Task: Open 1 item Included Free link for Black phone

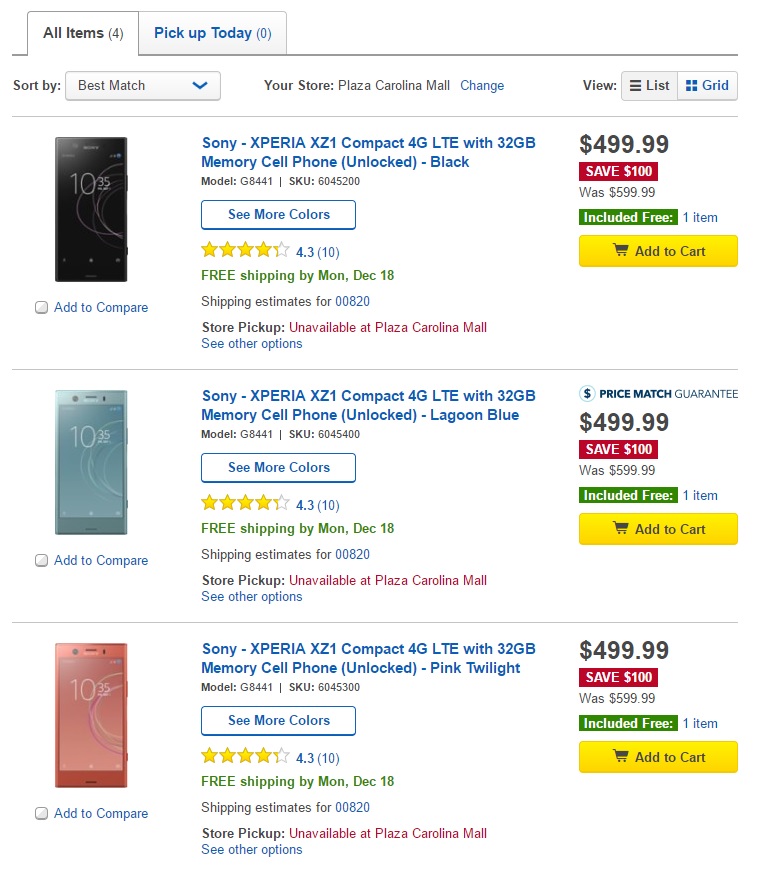Action: [x=700, y=217]
